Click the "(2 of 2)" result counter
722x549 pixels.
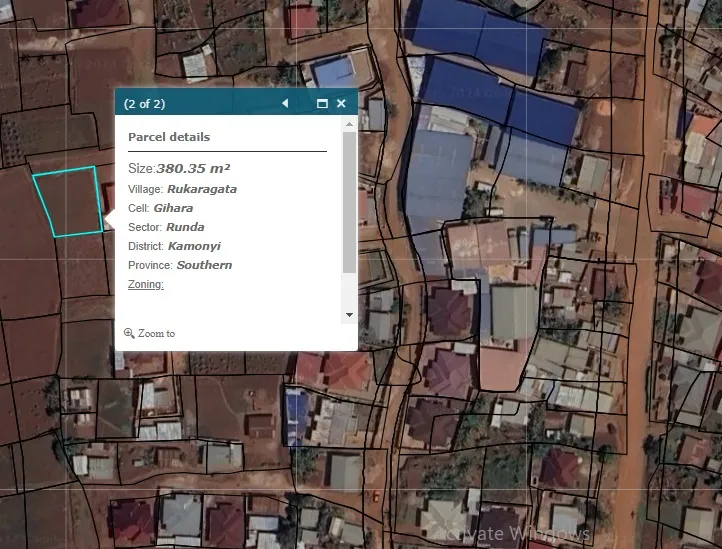pos(144,104)
